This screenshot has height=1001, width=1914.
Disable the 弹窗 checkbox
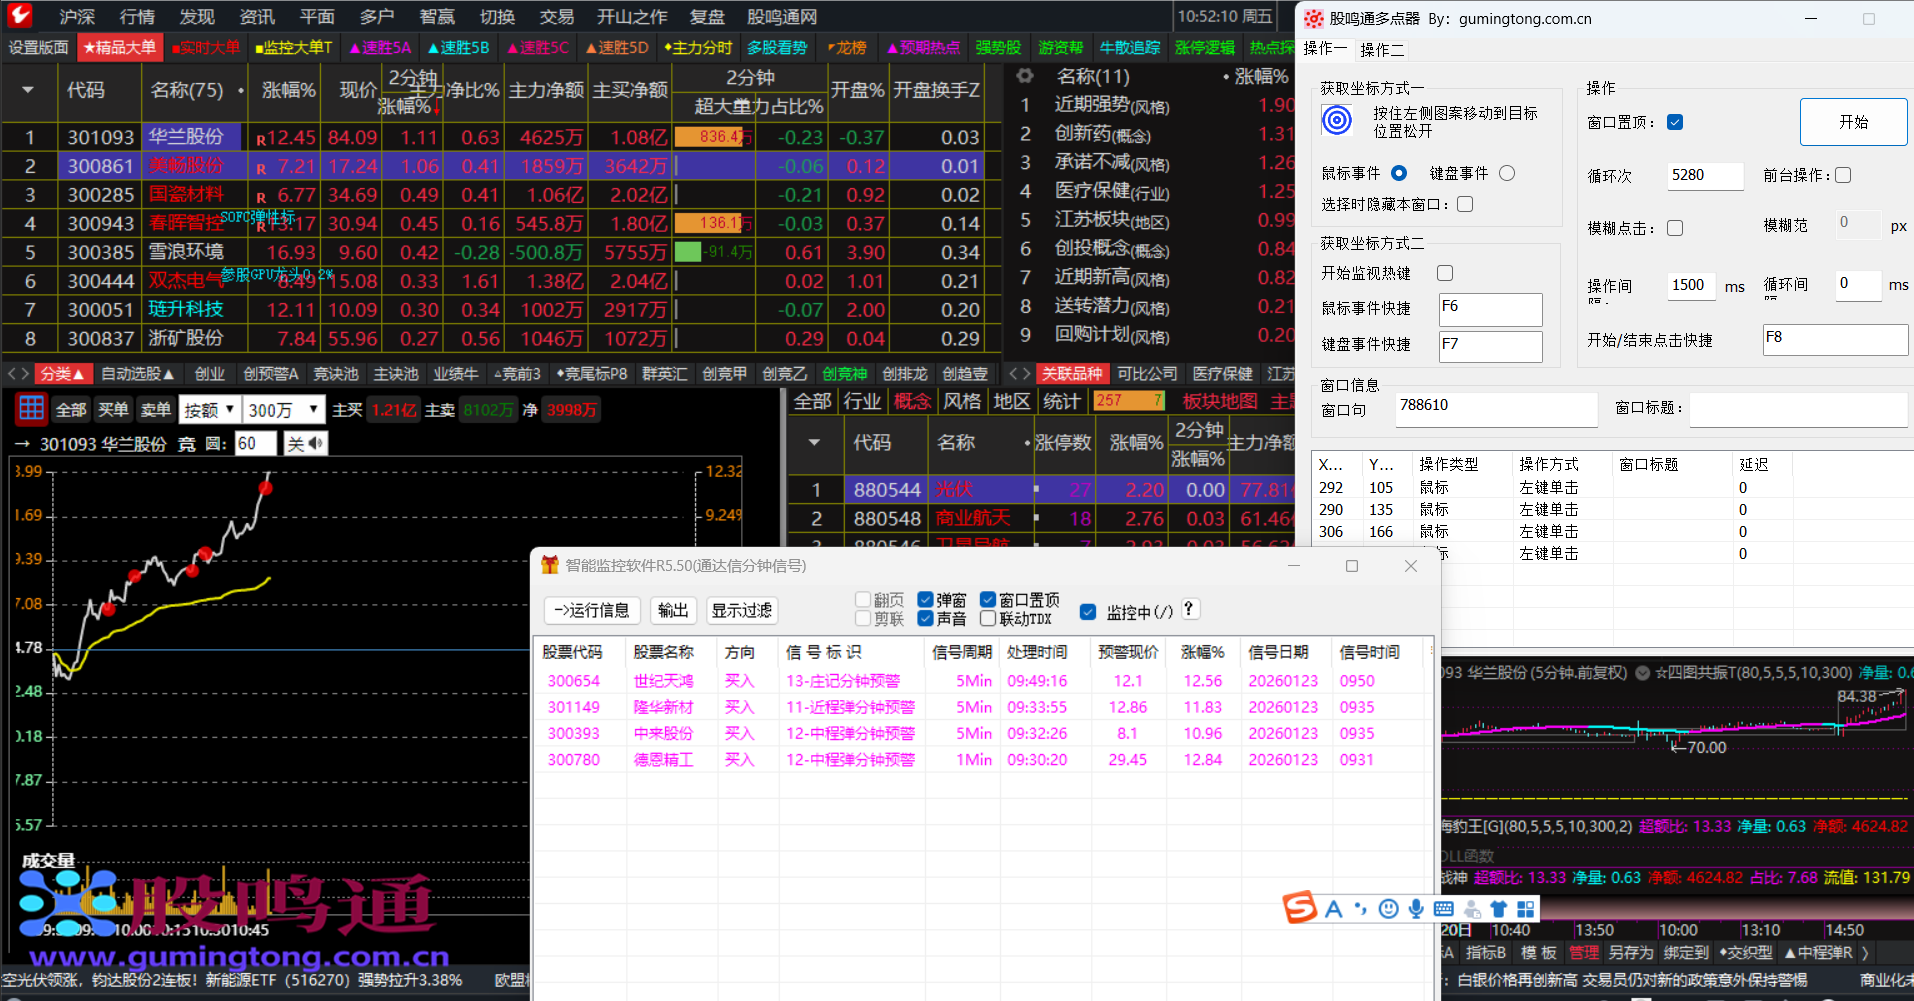(x=926, y=599)
